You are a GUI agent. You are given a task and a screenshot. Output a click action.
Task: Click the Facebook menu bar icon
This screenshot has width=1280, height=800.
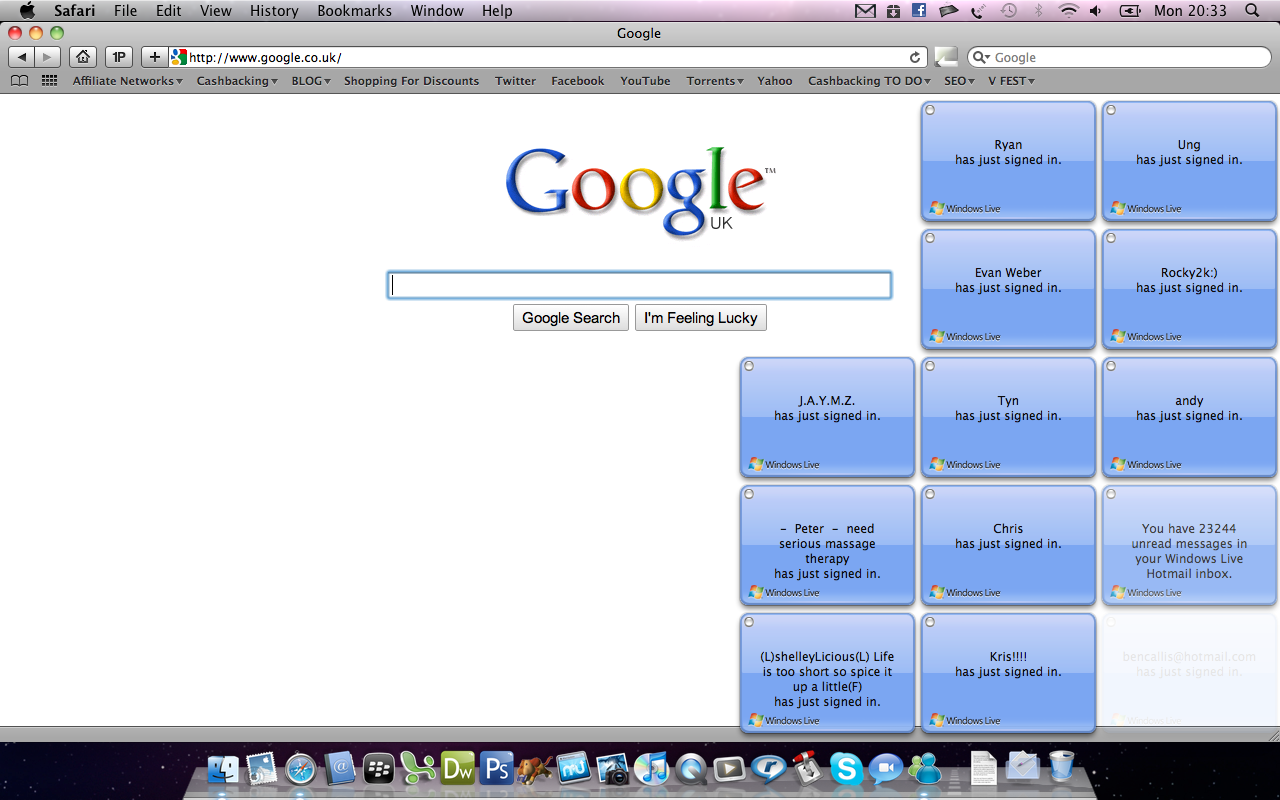coord(918,11)
